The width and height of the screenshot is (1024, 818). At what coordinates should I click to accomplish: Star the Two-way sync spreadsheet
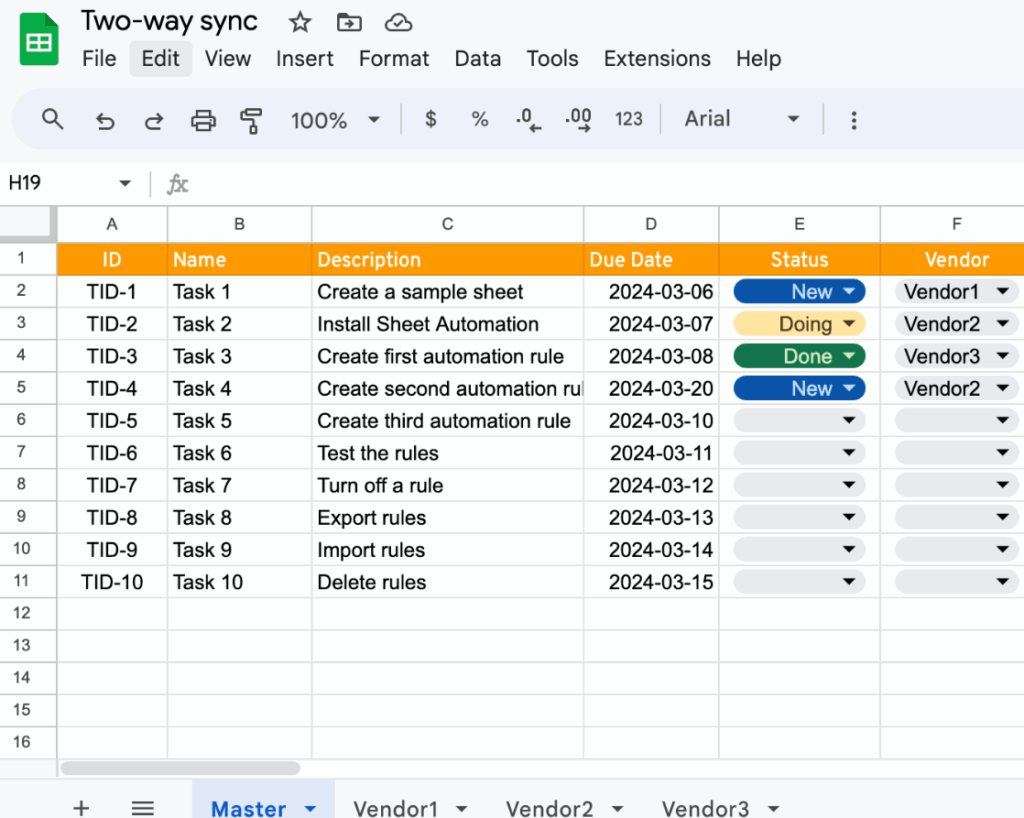click(299, 21)
